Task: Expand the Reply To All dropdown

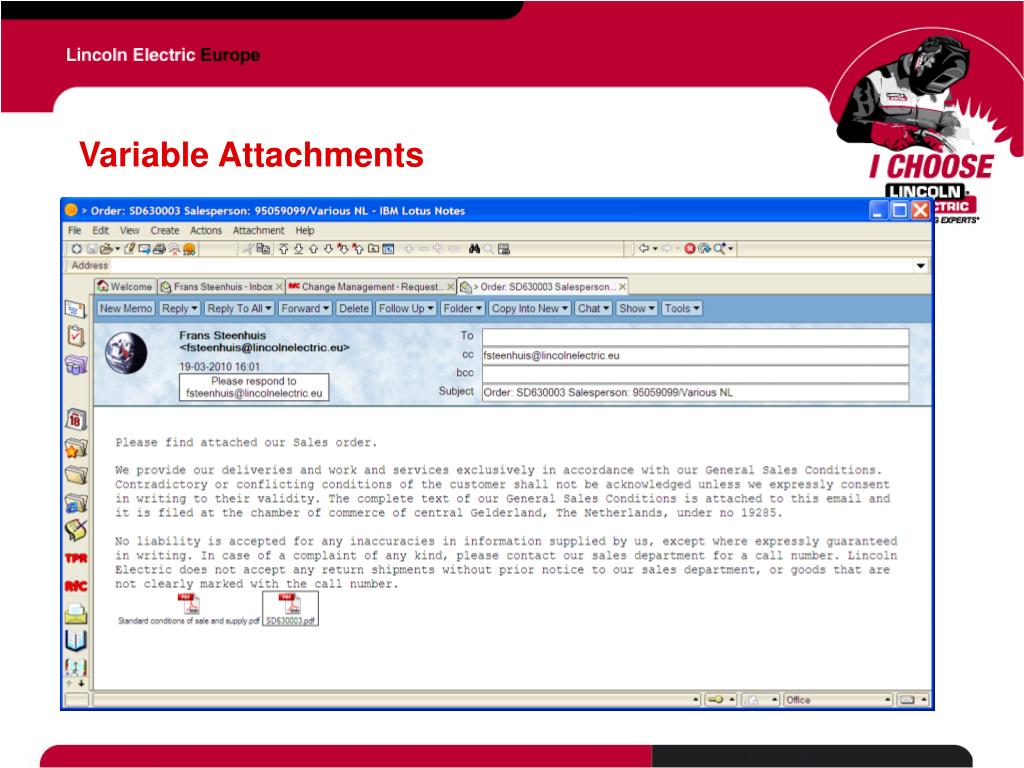Action: (x=239, y=308)
